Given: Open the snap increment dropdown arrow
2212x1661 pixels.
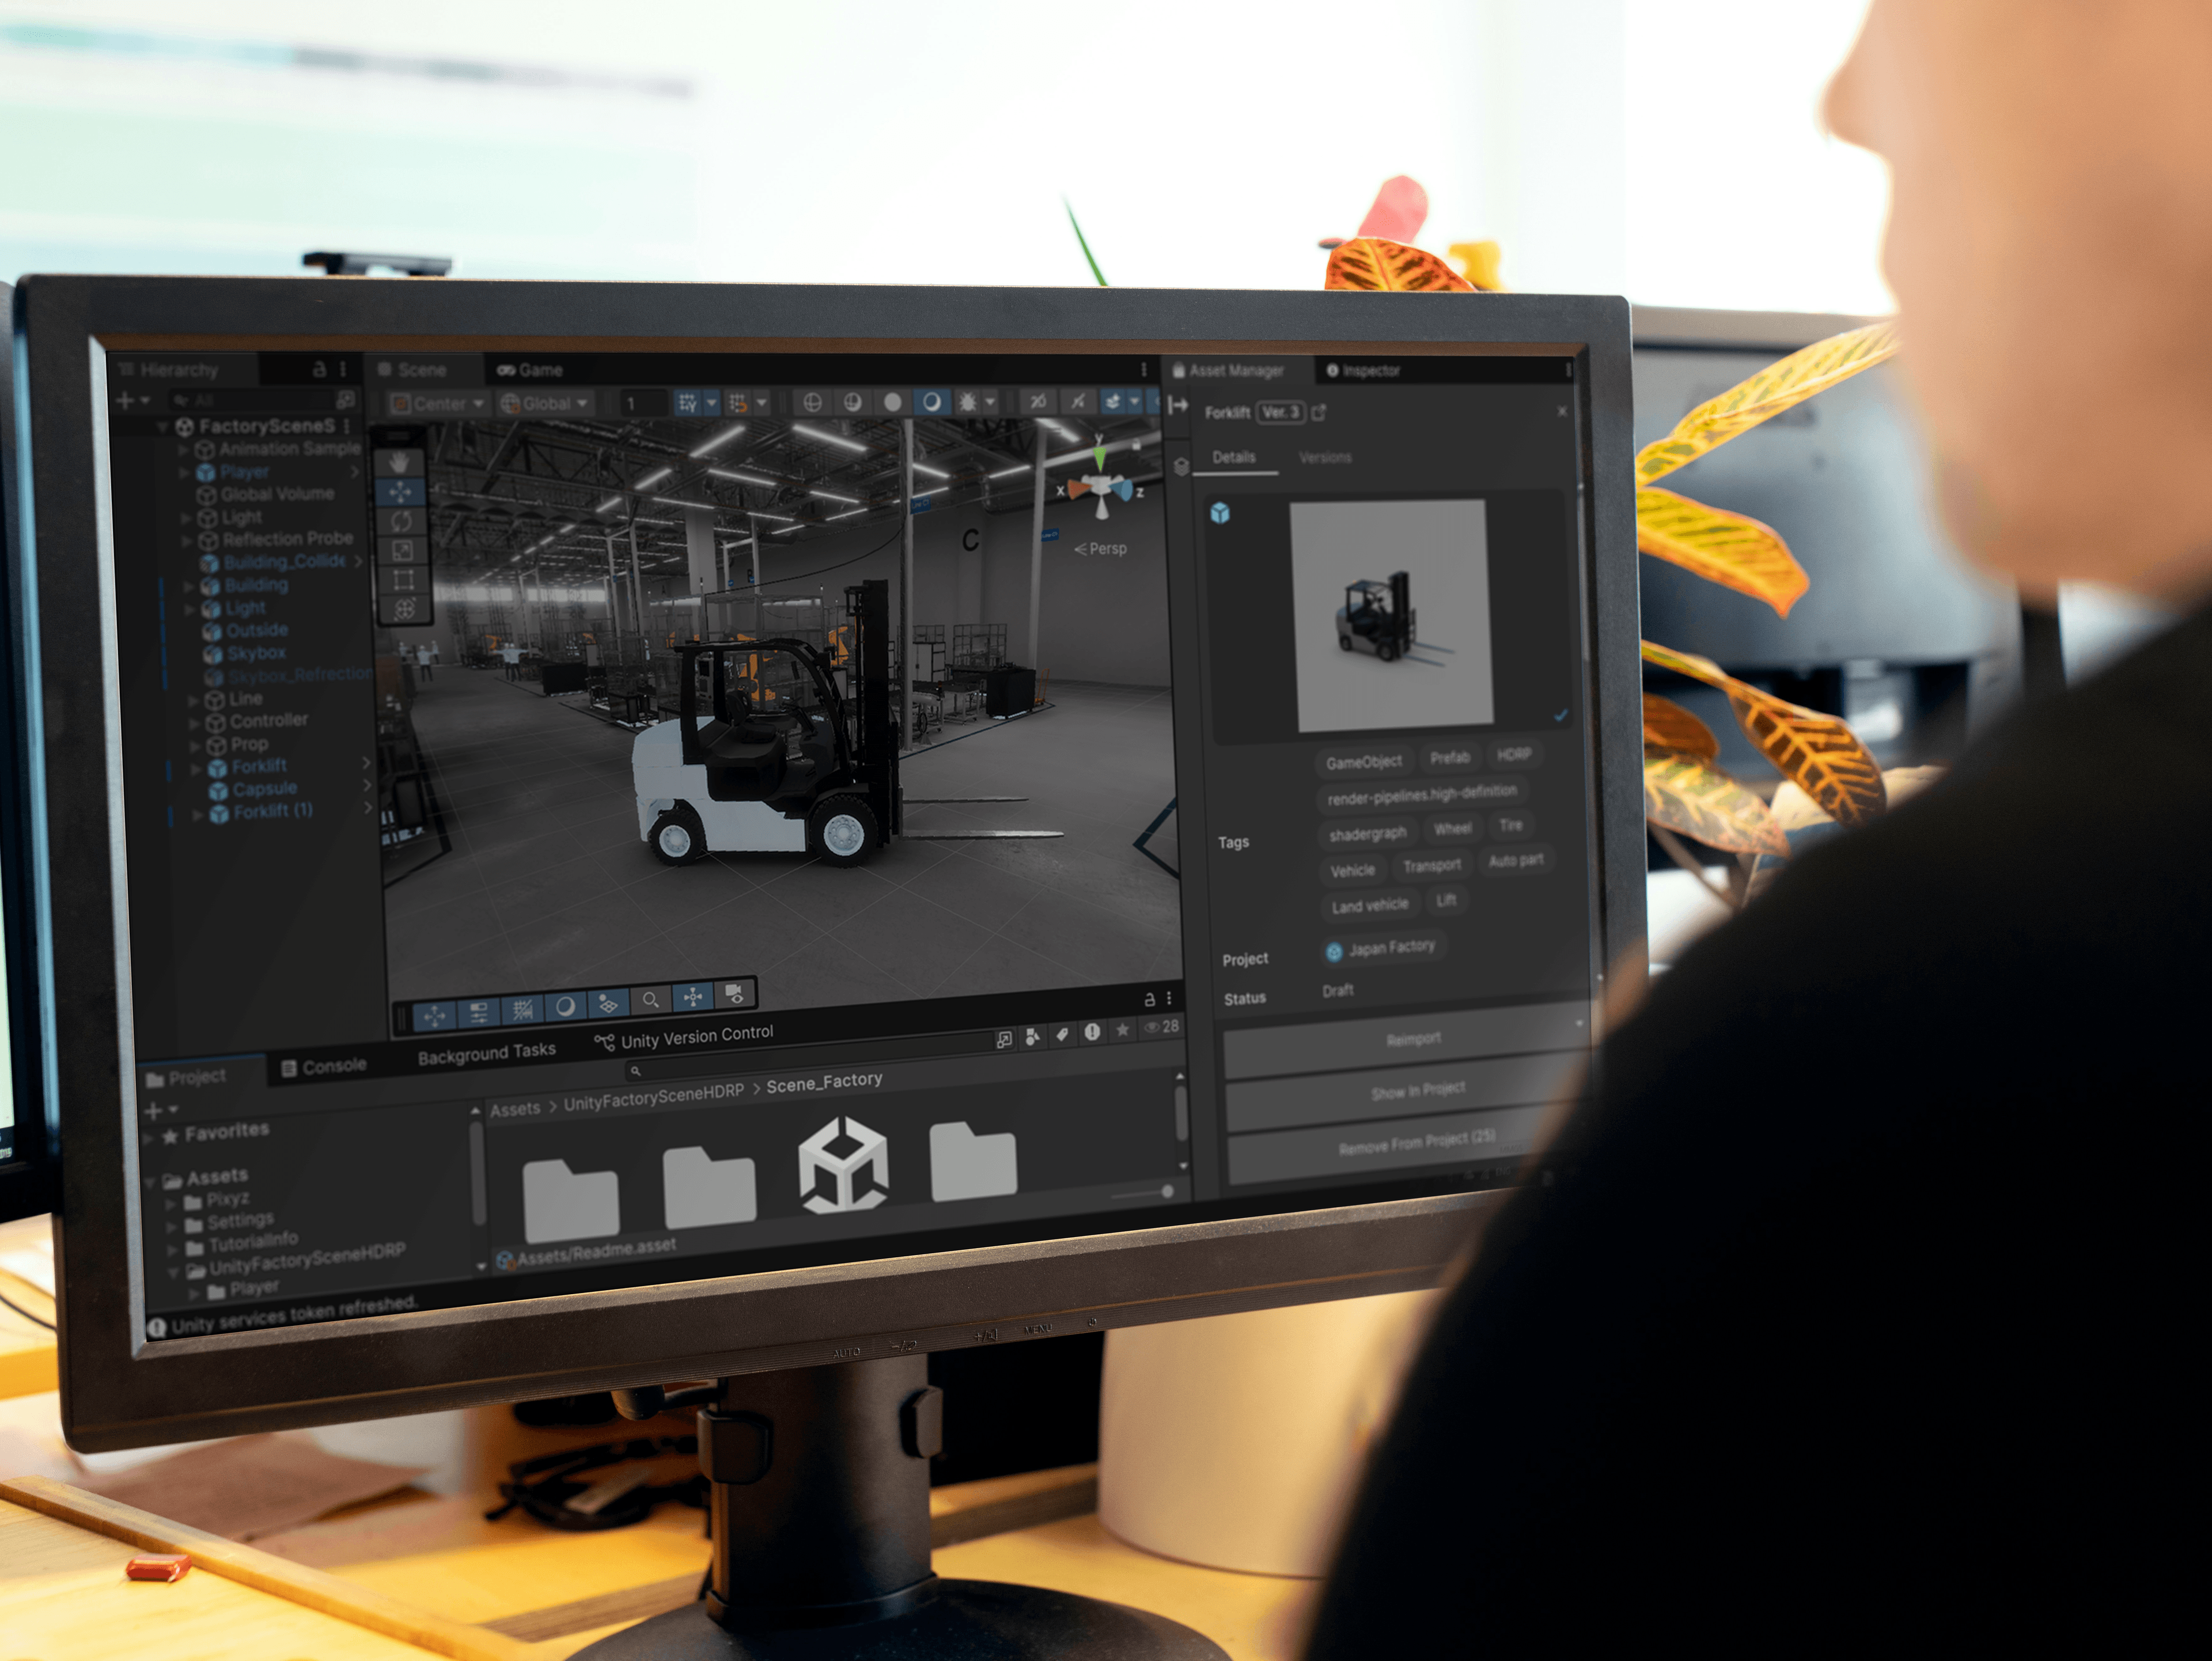Looking at the screenshot, I should [762, 403].
